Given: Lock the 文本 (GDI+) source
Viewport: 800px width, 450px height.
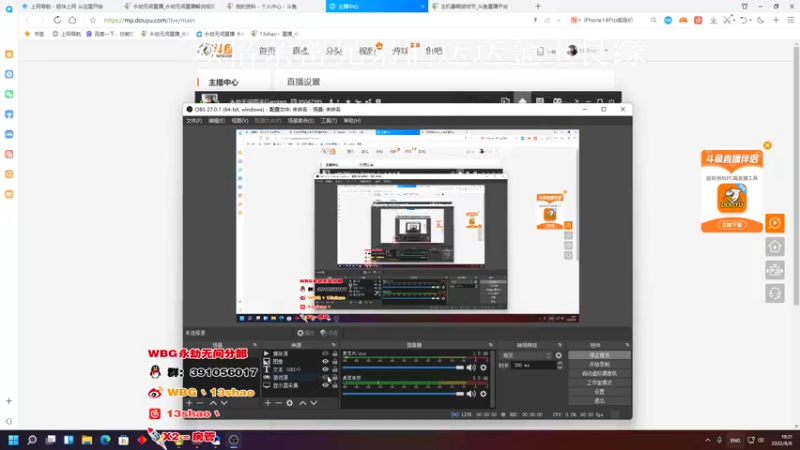Looking at the screenshot, I should (335, 369).
